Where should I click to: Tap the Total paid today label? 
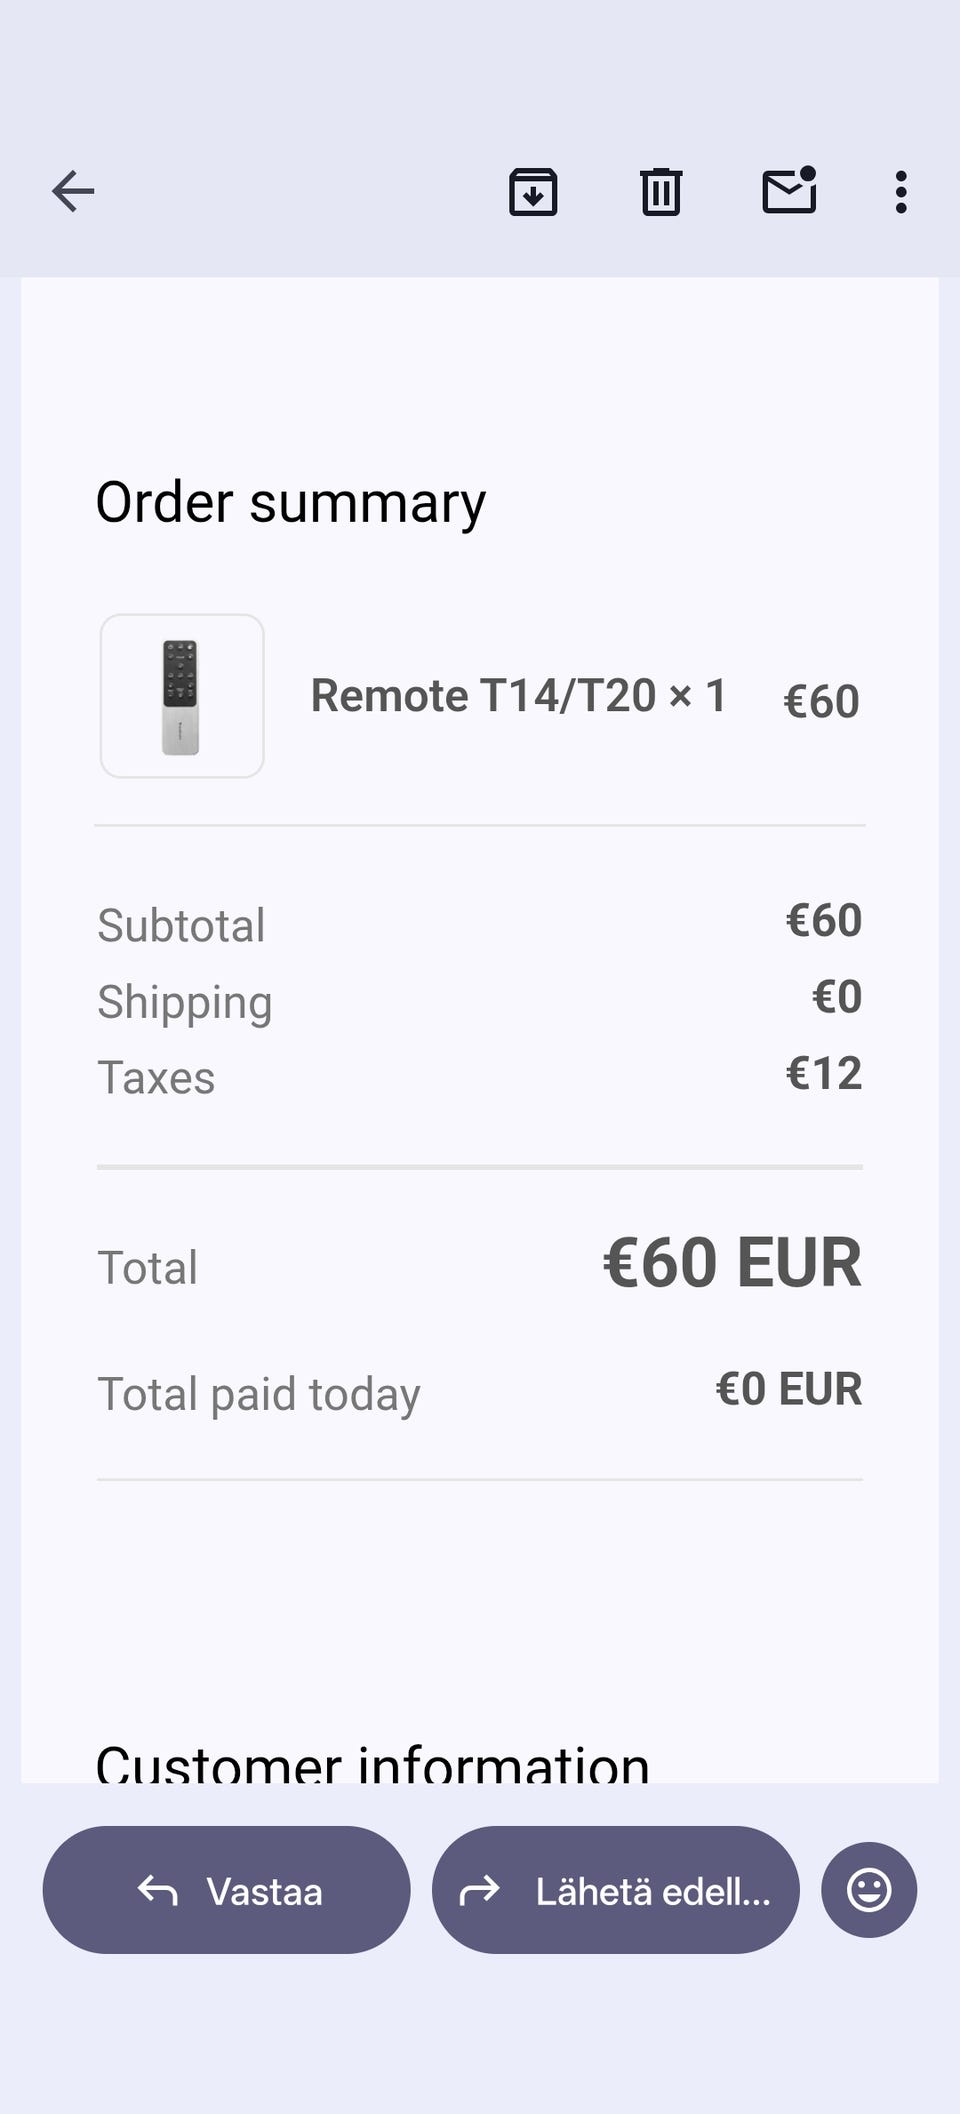click(259, 1394)
